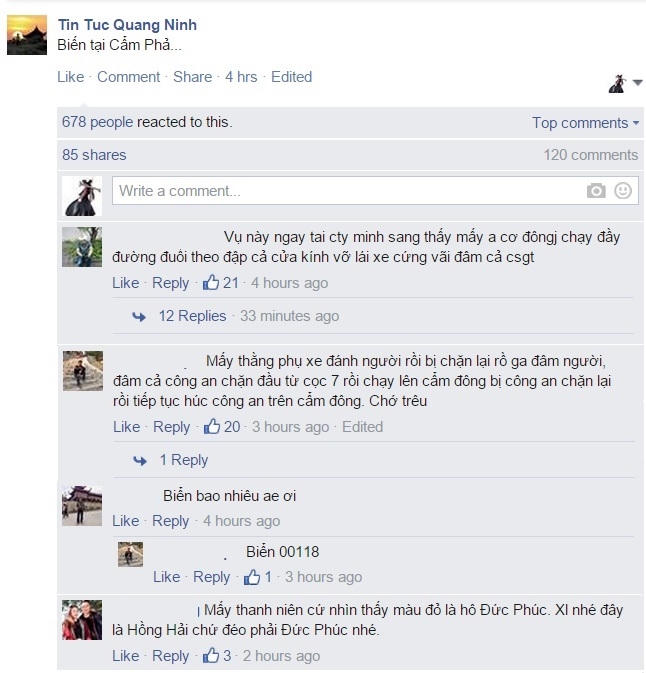
Task: Open the emoji smiley picker
Action: [x=623, y=190]
